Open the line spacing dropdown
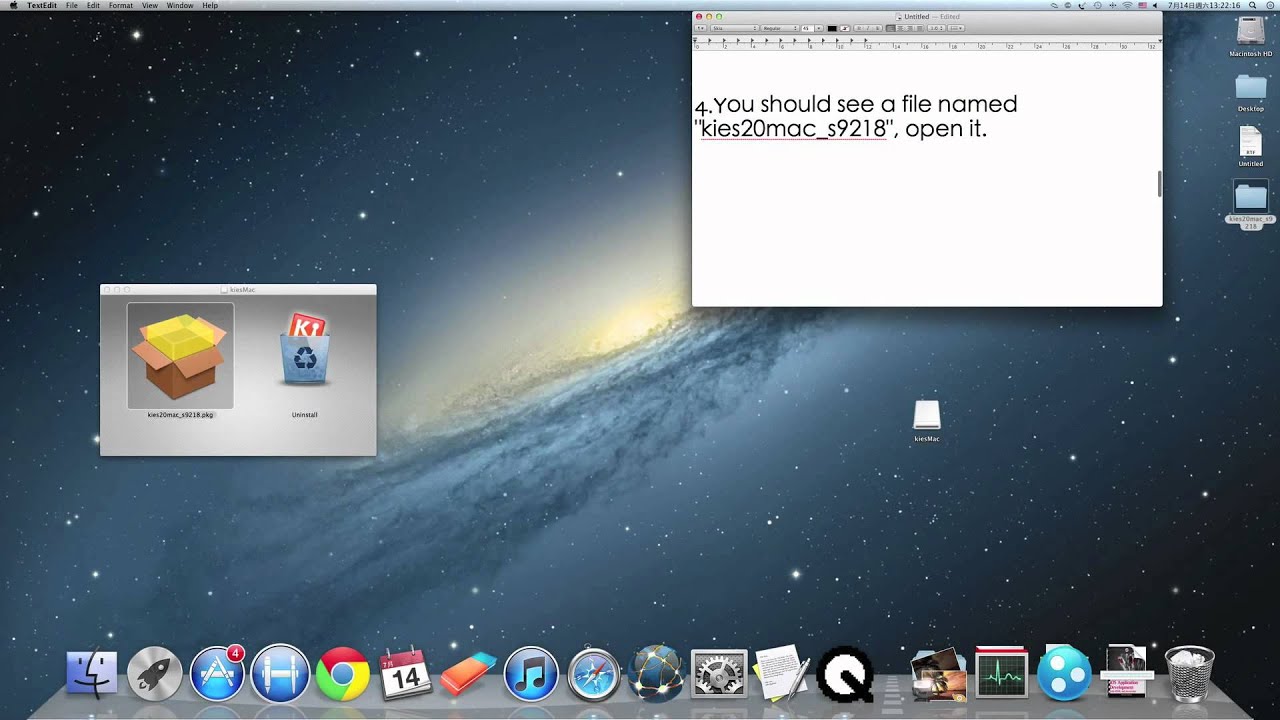The image size is (1280, 720). point(936,28)
